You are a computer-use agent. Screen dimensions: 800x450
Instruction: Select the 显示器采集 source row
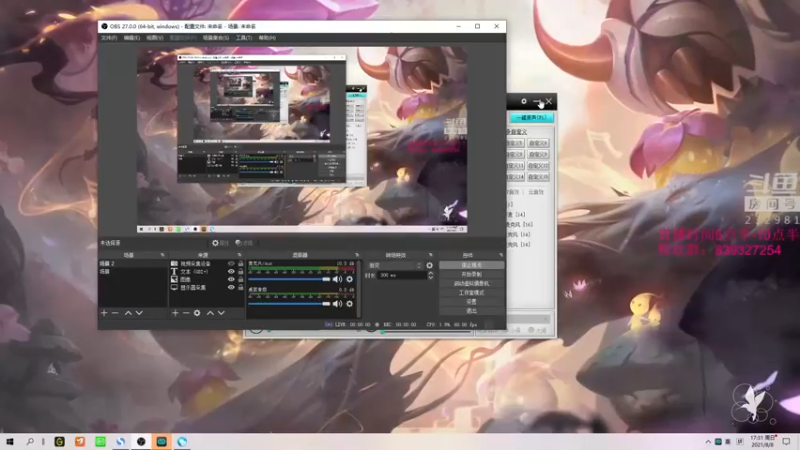pos(207,287)
